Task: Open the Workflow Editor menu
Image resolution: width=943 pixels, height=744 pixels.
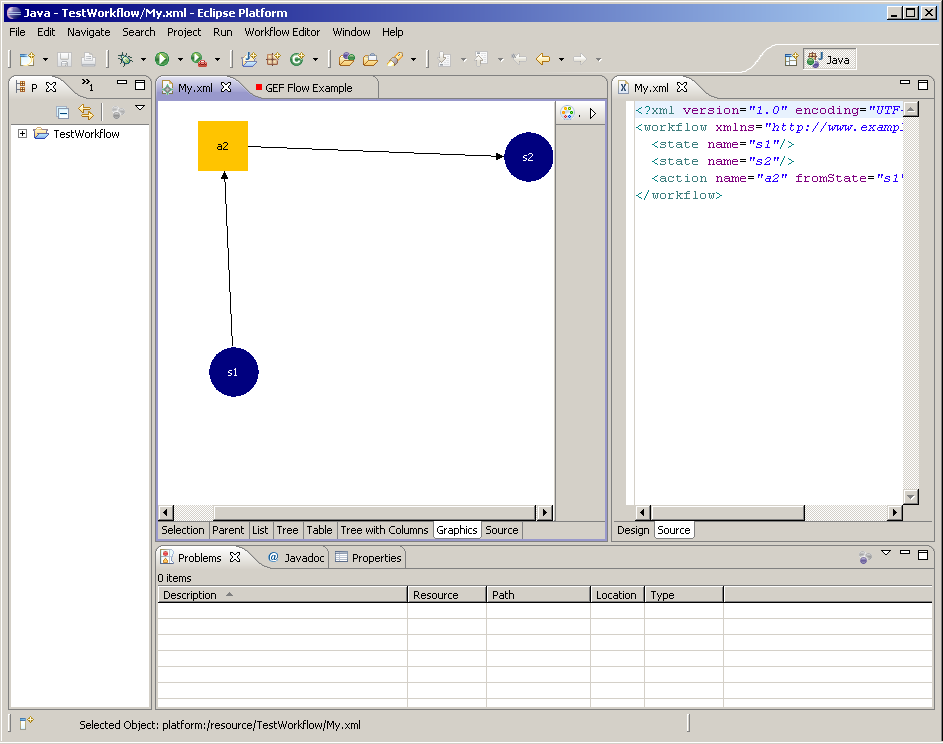Action: (282, 32)
